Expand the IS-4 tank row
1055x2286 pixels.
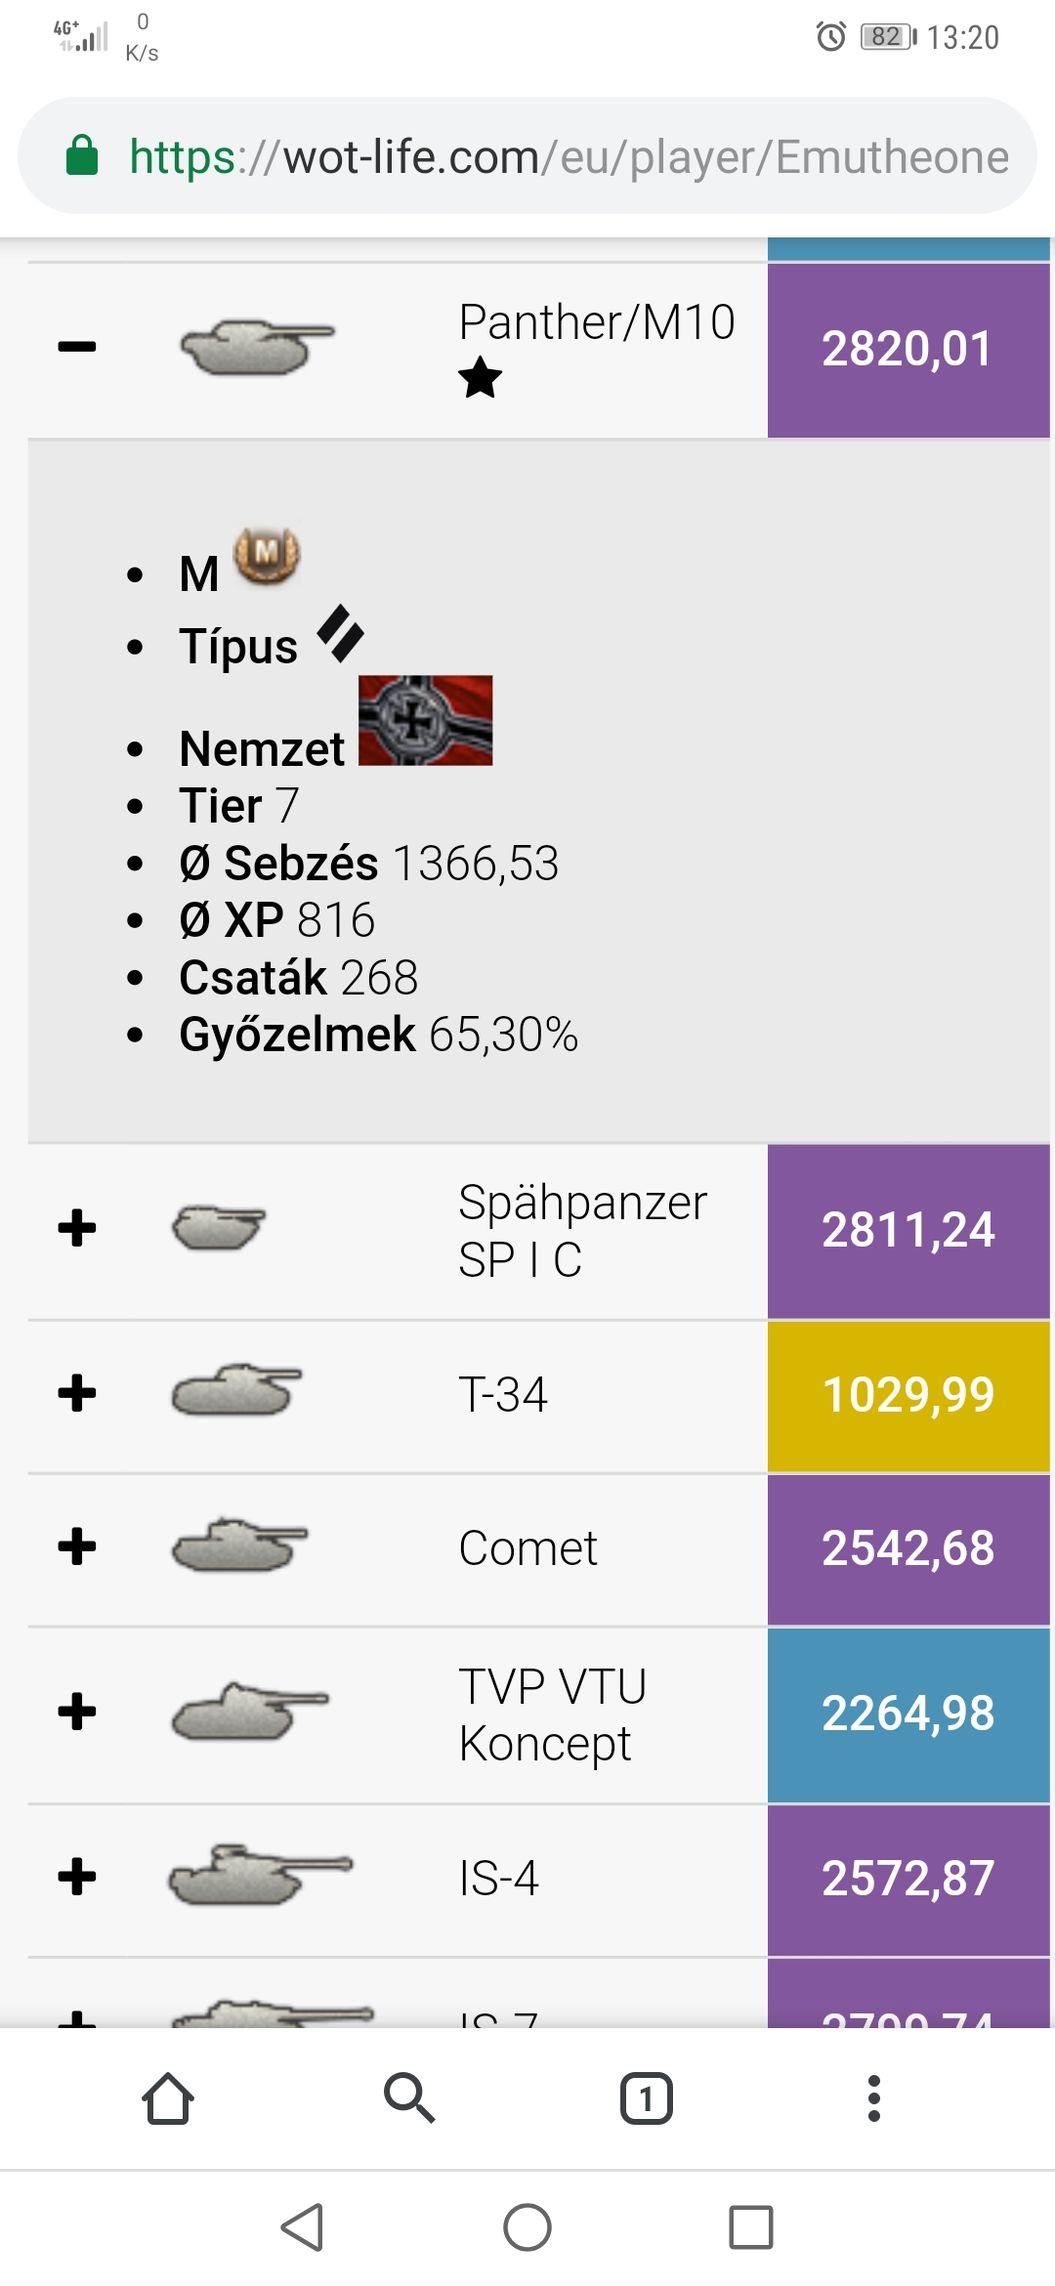(x=77, y=1877)
